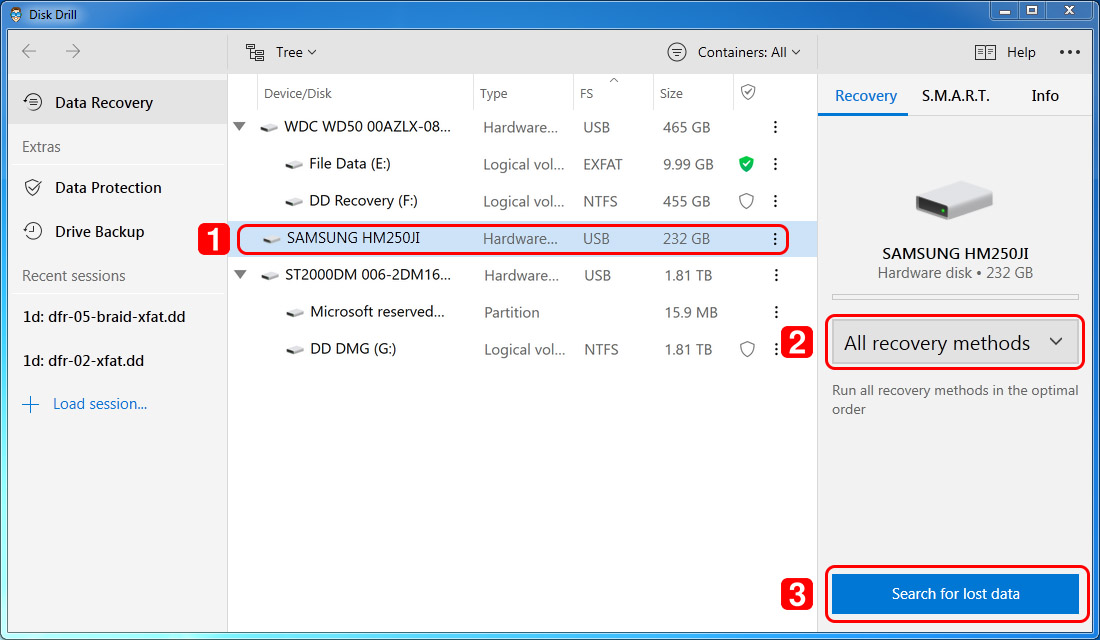Click Search for lost data button

(955, 594)
